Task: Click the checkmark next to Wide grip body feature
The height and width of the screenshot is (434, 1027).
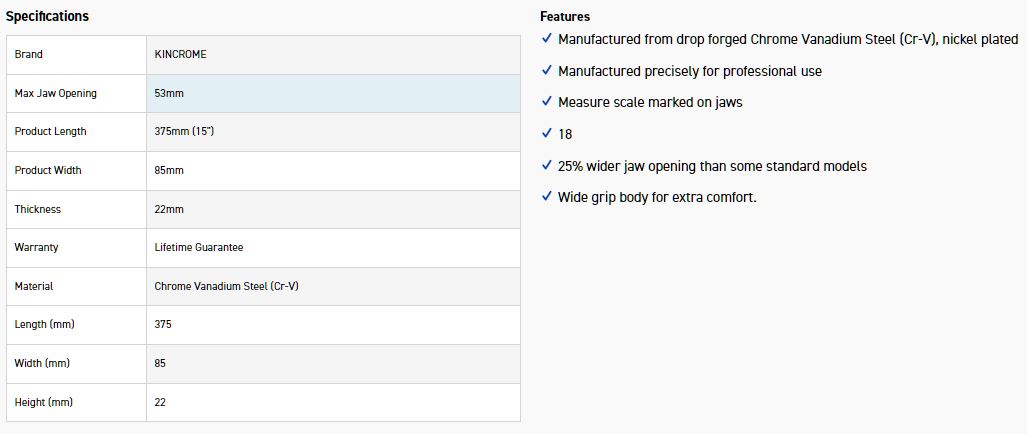Action: pyautogui.click(x=546, y=197)
